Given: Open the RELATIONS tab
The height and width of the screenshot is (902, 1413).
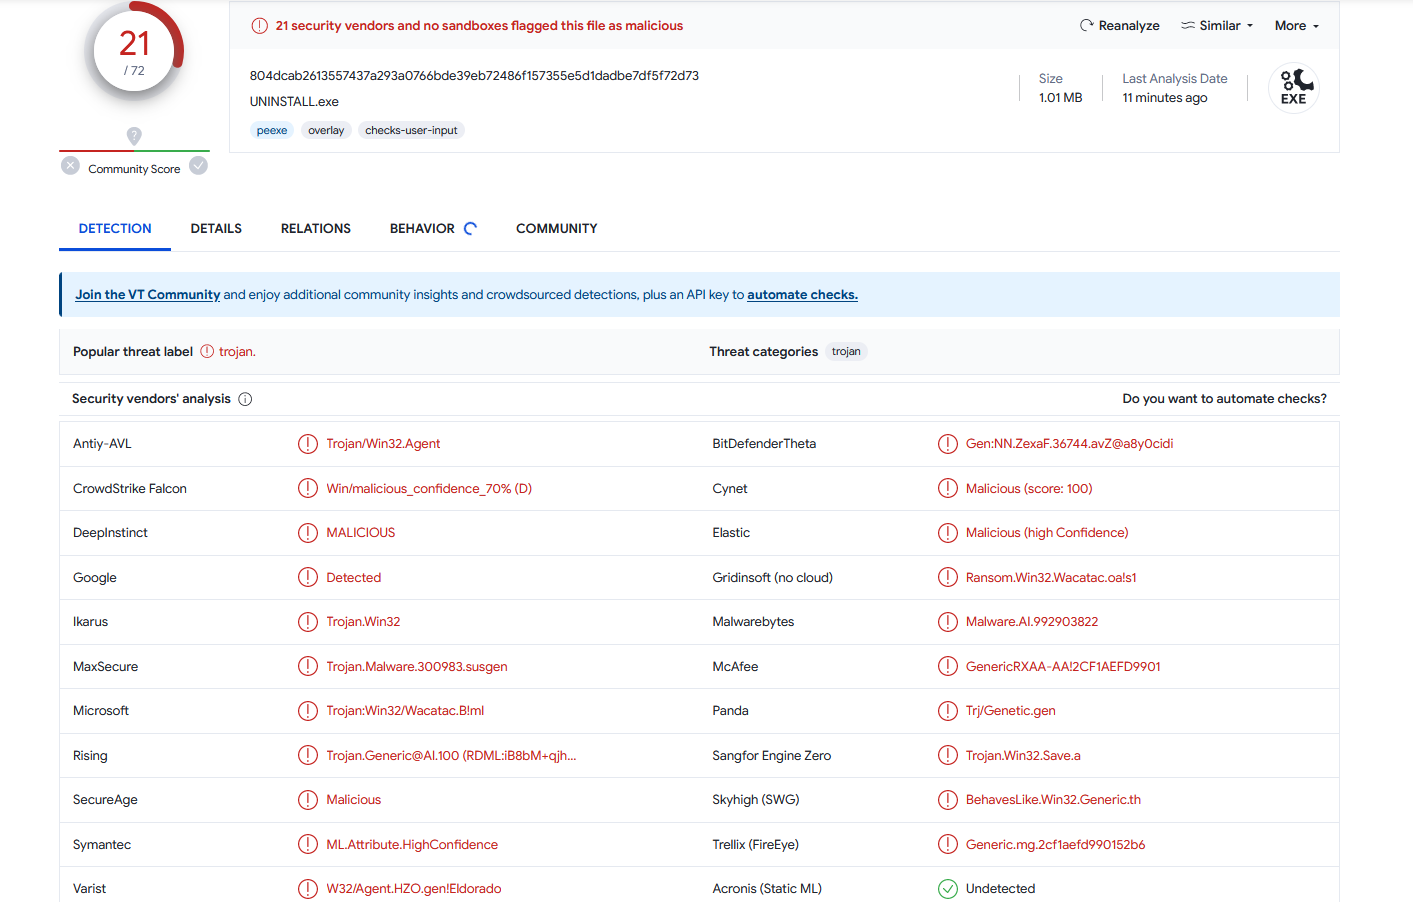Looking at the screenshot, I should point(316,229).
